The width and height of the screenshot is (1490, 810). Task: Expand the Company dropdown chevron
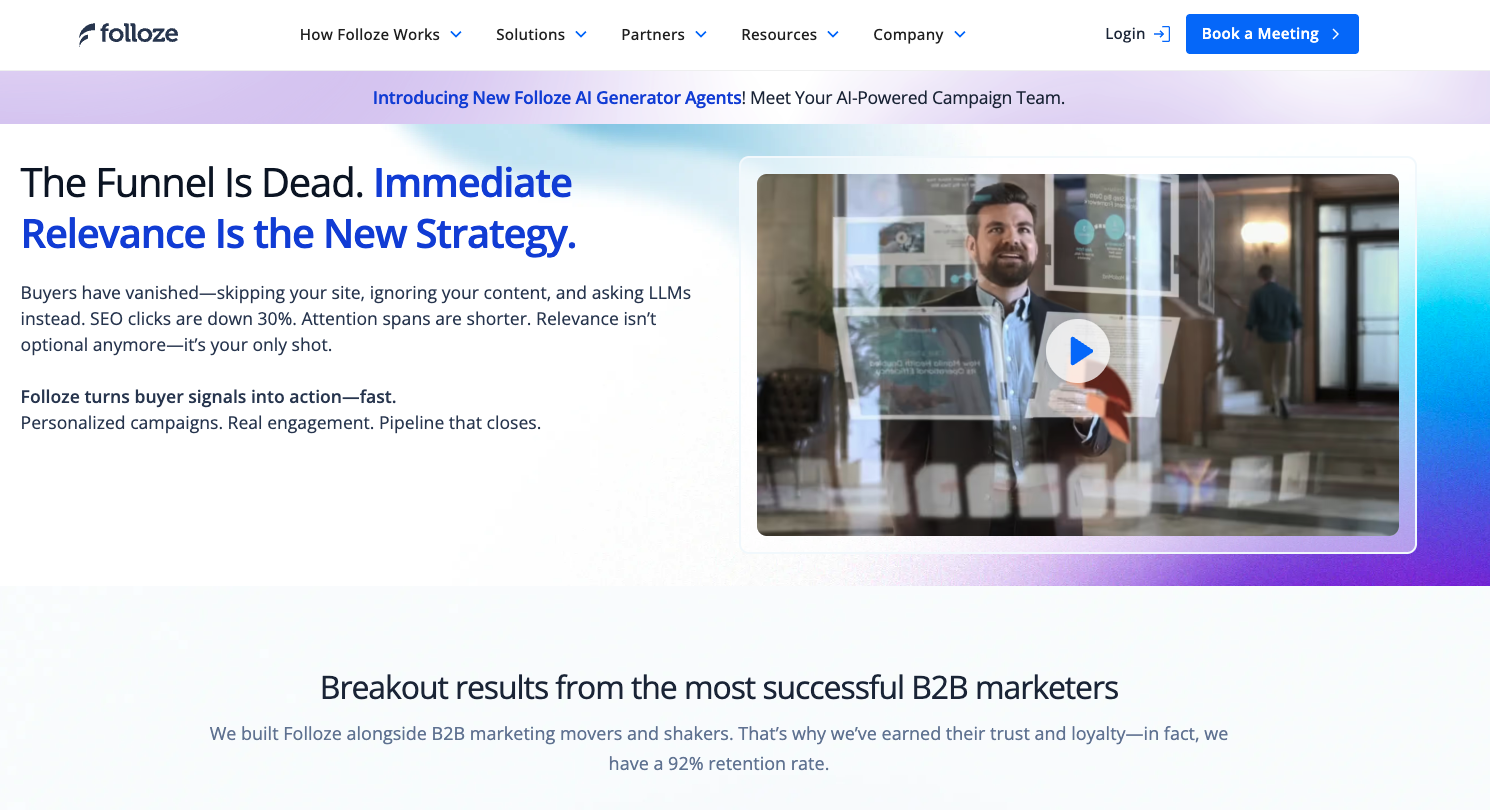[x=960, y=34]
